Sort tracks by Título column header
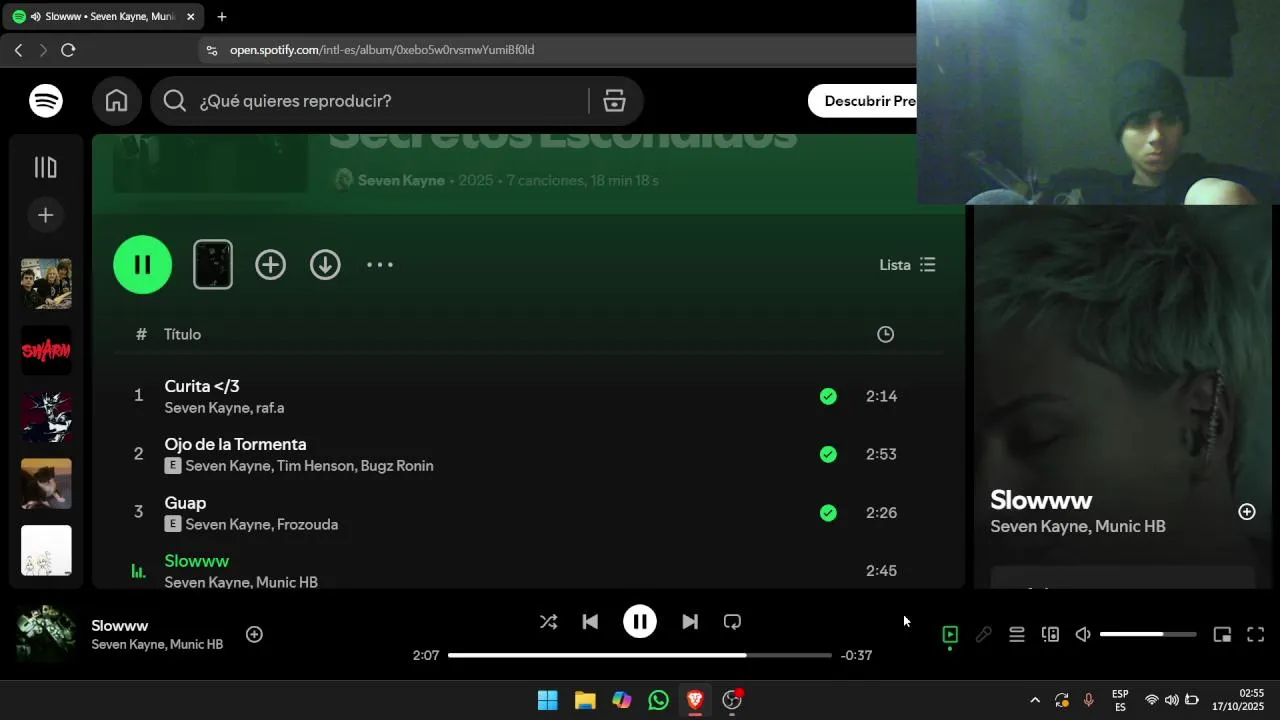The height and width of the screenshot is (720, 1280). pos(182,334)
